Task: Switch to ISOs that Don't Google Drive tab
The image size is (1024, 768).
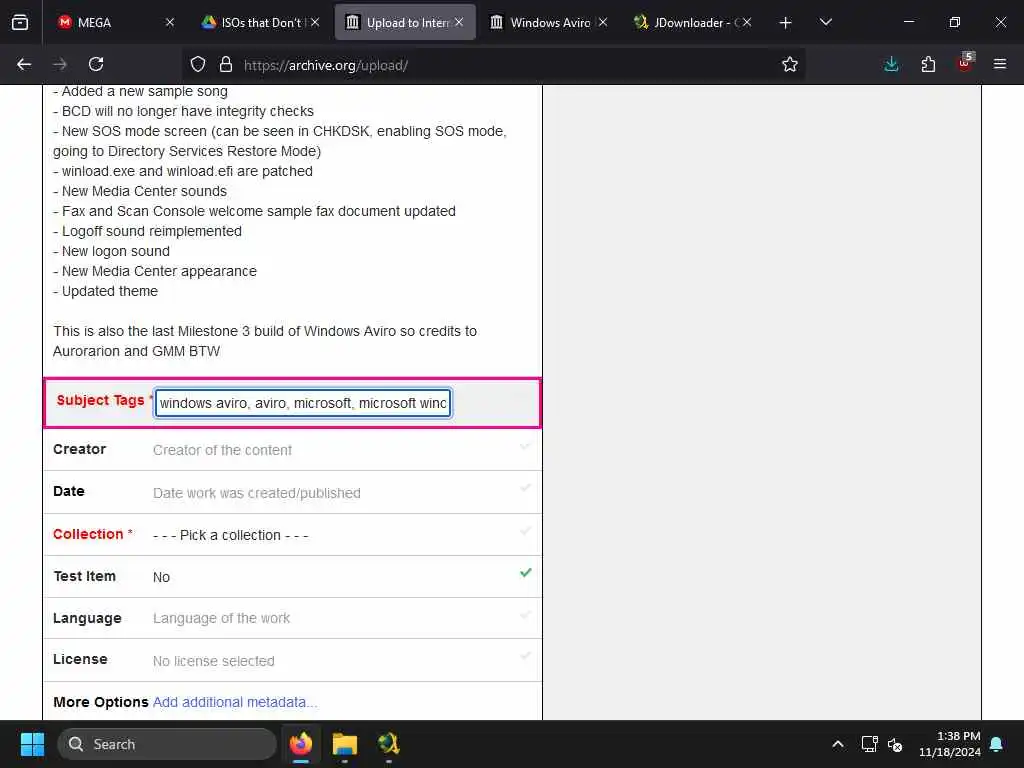Action: point(260,22)
